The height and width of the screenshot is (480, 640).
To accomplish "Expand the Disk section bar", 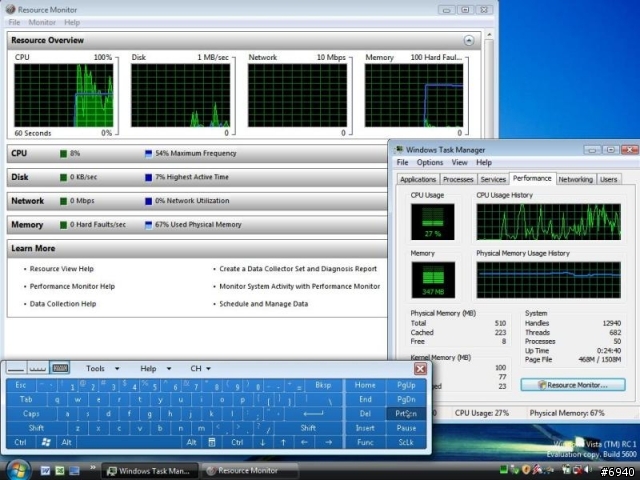I will (197, 177).
